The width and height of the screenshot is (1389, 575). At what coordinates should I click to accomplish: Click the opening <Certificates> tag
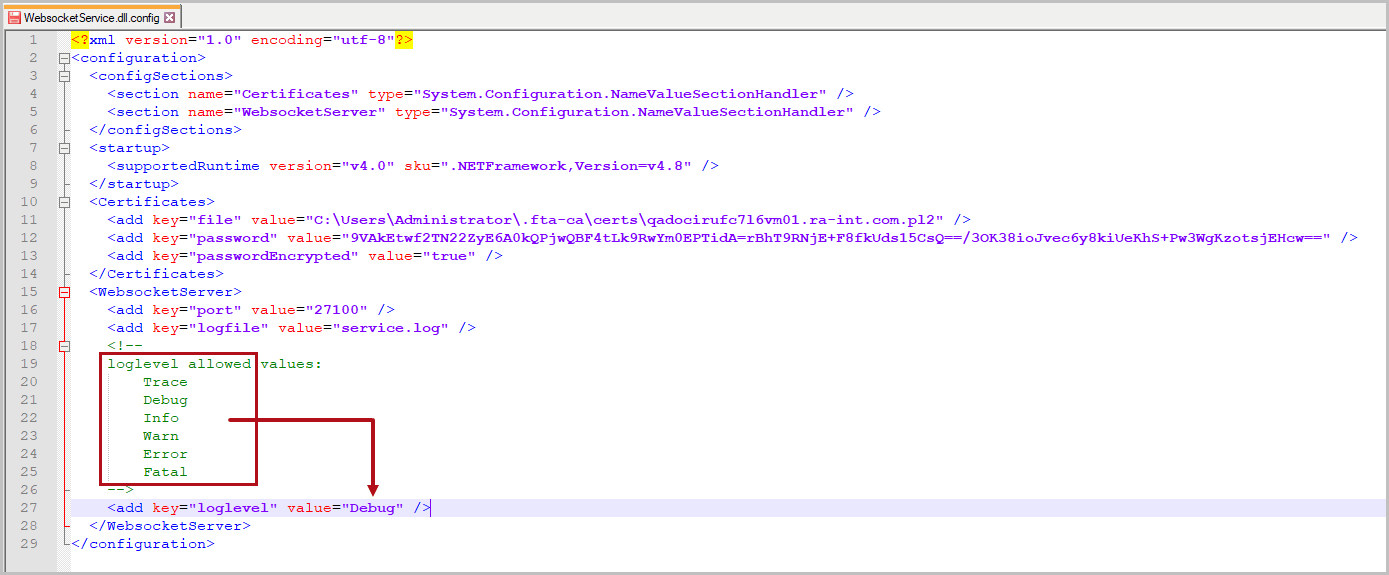[152, 202]
